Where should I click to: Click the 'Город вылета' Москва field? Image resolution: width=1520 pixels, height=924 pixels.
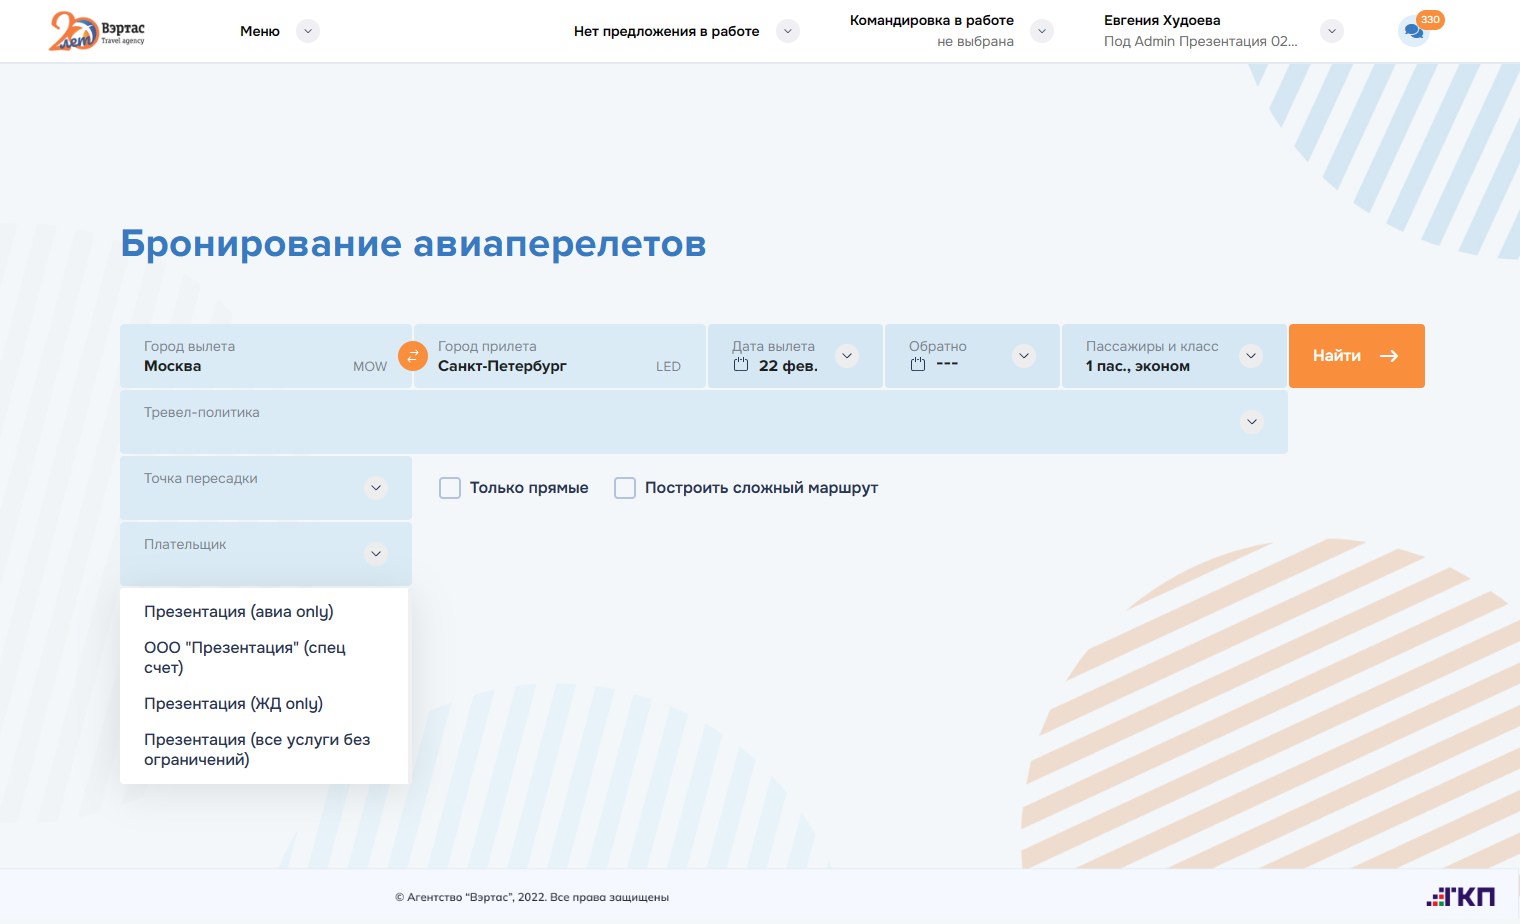point(266,356)
